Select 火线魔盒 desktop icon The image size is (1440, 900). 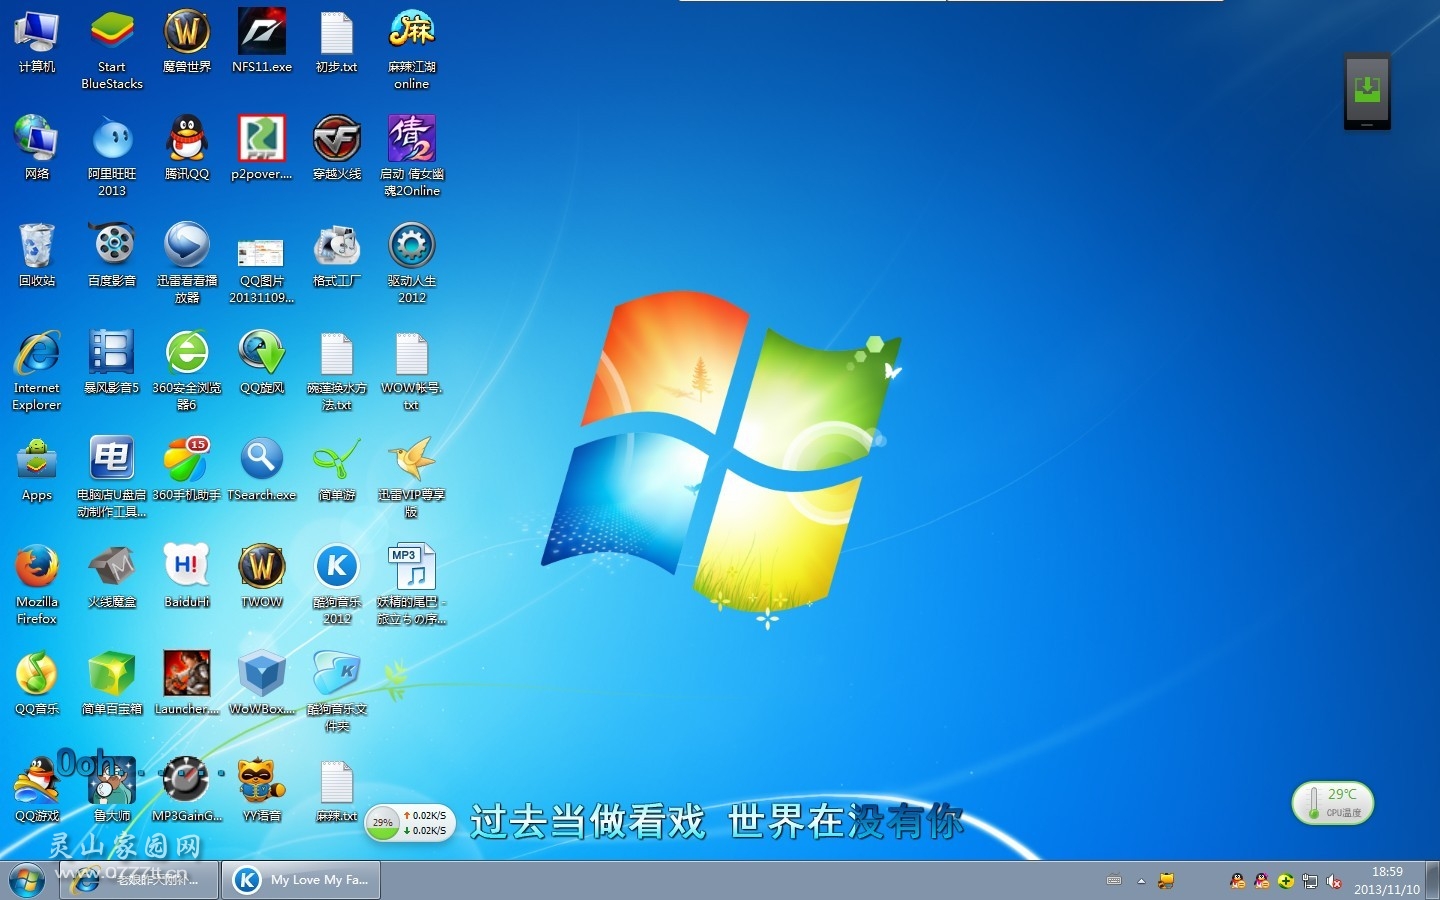pos(112,577)
